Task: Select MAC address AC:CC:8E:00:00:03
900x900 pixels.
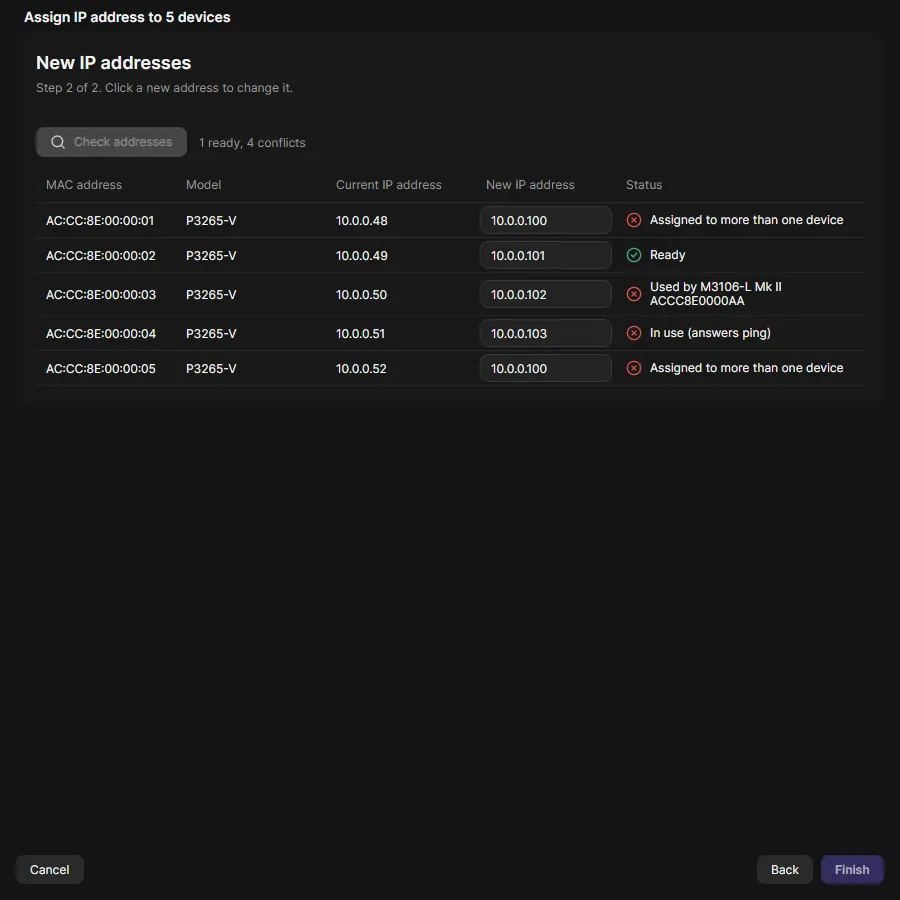Action: pyautogui.click(x=100, y=294)
